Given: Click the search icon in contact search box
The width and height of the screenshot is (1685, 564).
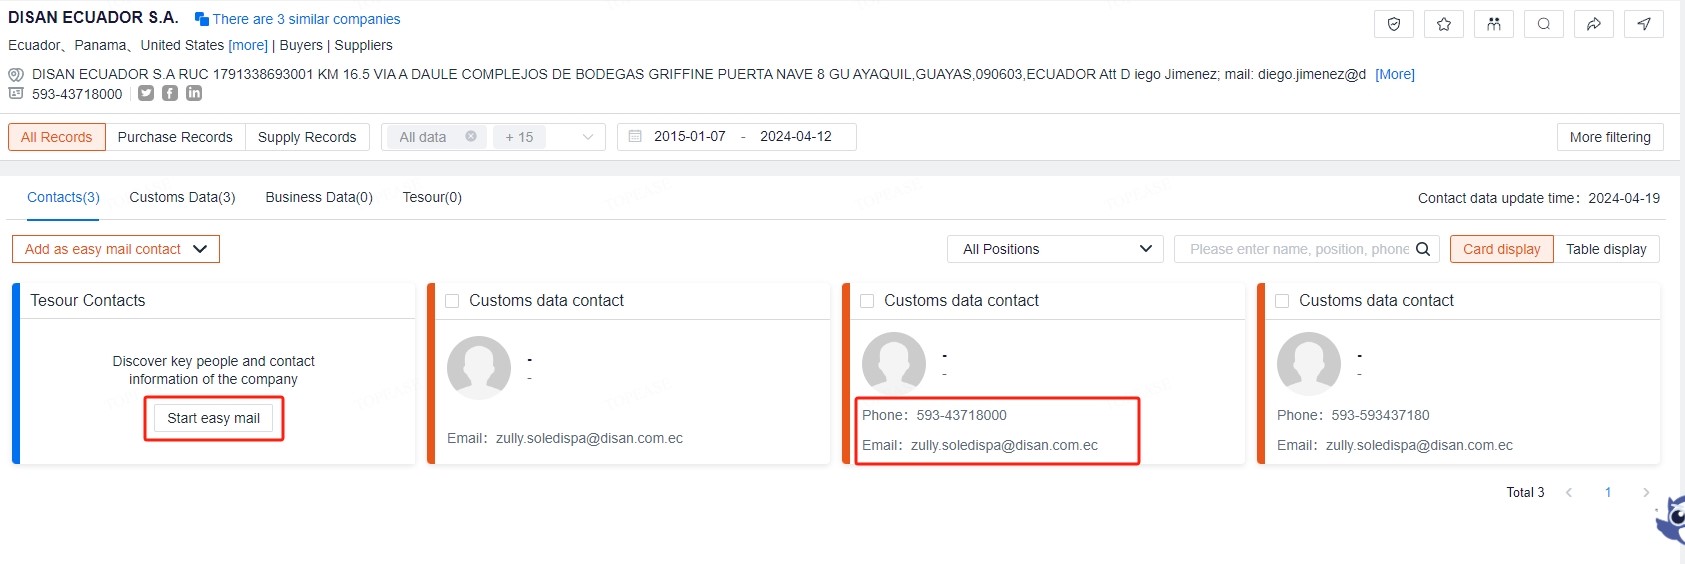Looking at the screenshot, I should 1423,249.
